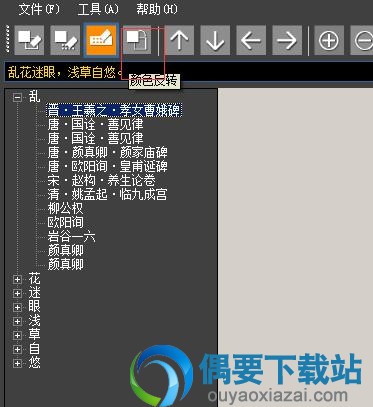Select 清·姚孟起·临九成宫 entry
This screenshot has height=407, width=373.
[107, 194]
